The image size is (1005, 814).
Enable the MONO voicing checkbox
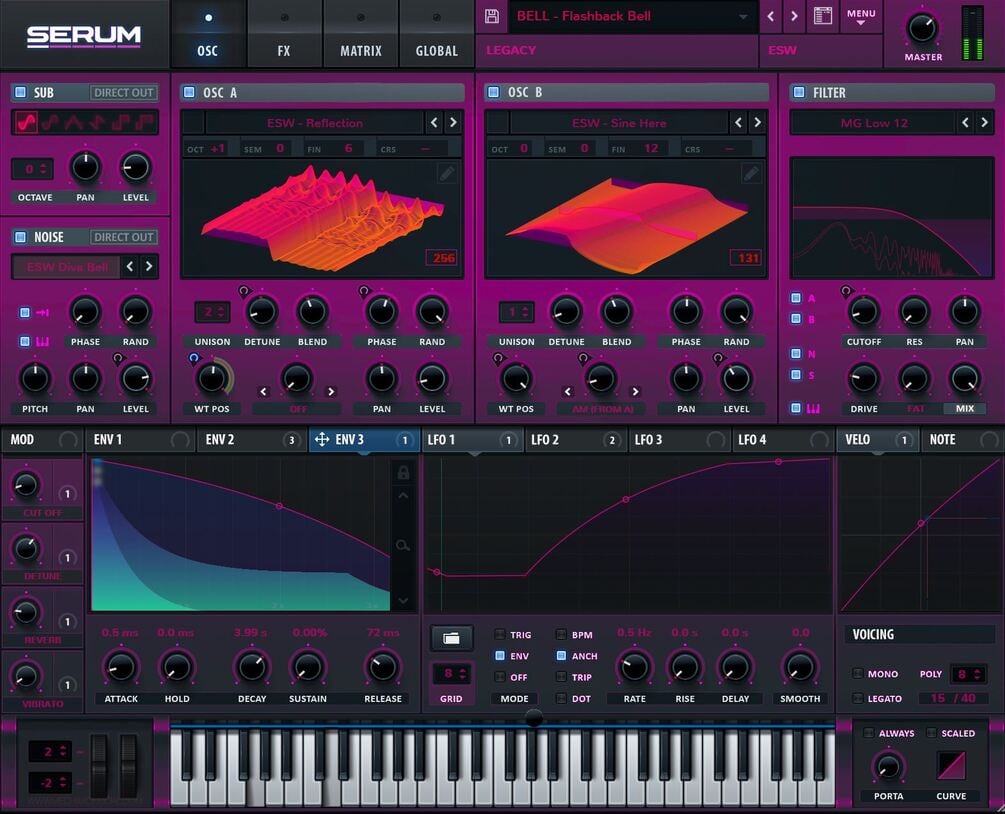[858, 673]
